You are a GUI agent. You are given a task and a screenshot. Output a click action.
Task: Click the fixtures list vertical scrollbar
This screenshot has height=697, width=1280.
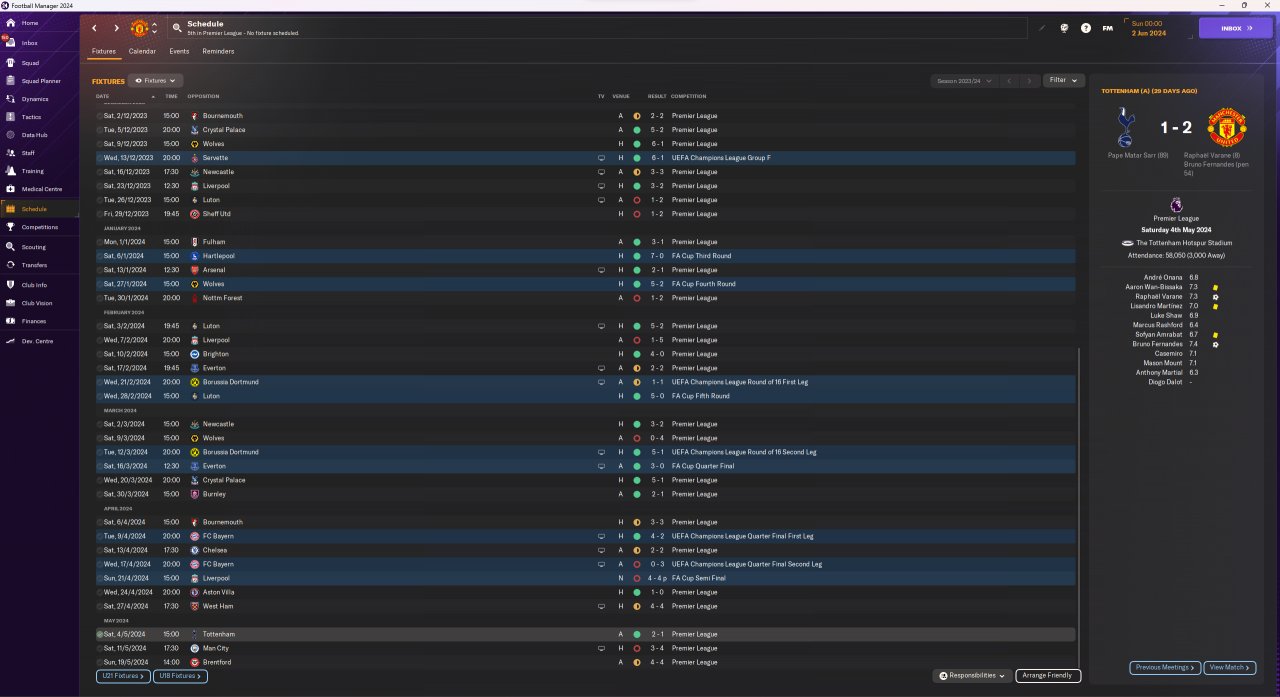(x=1080, y=507)
